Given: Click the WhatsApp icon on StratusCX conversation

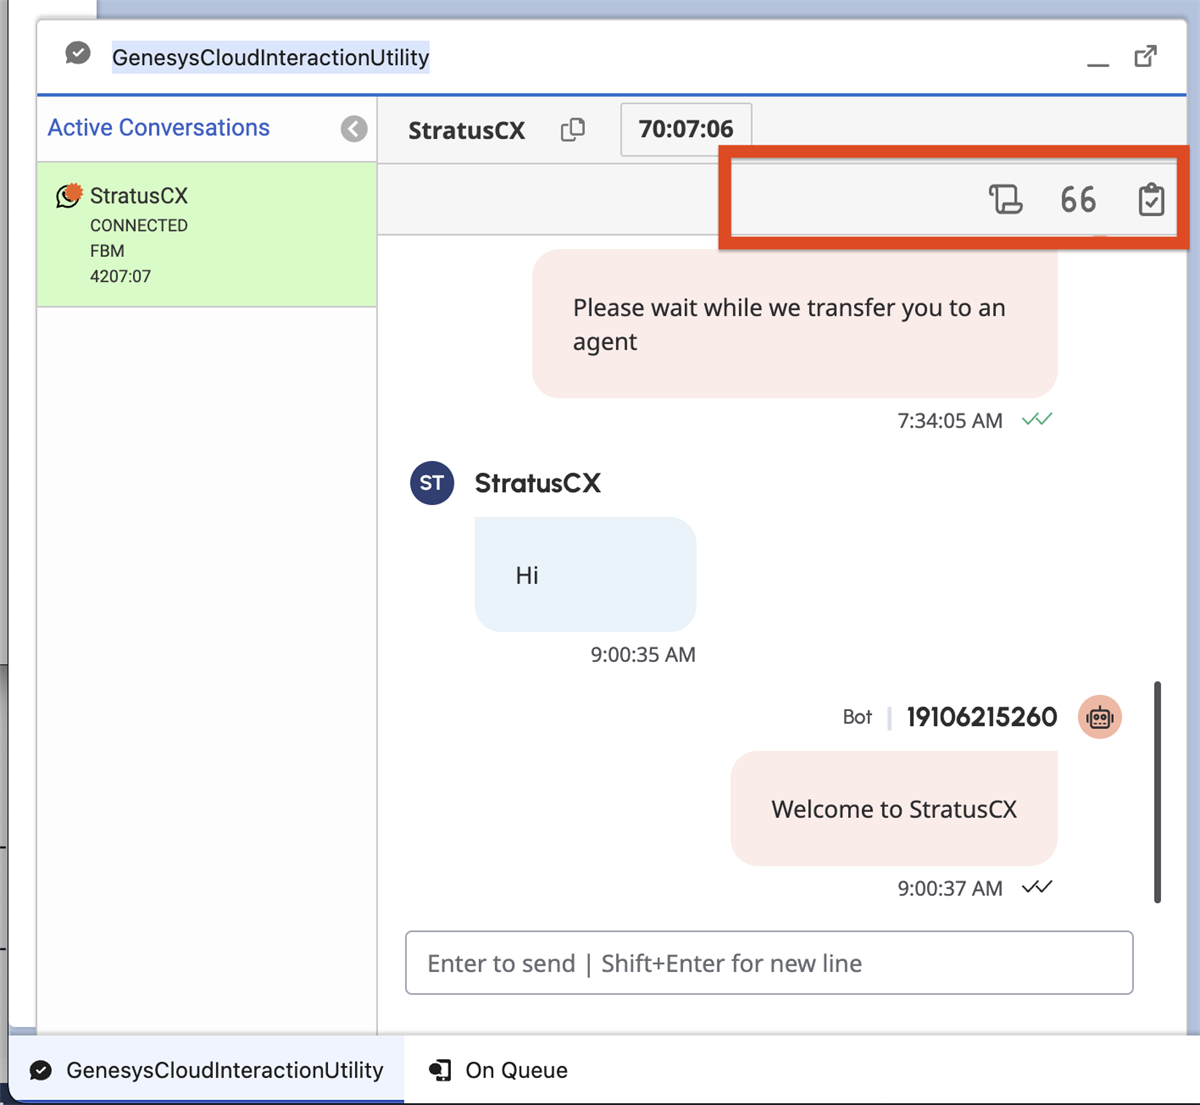Looking at the screenshot, I should tap(68, 195).
